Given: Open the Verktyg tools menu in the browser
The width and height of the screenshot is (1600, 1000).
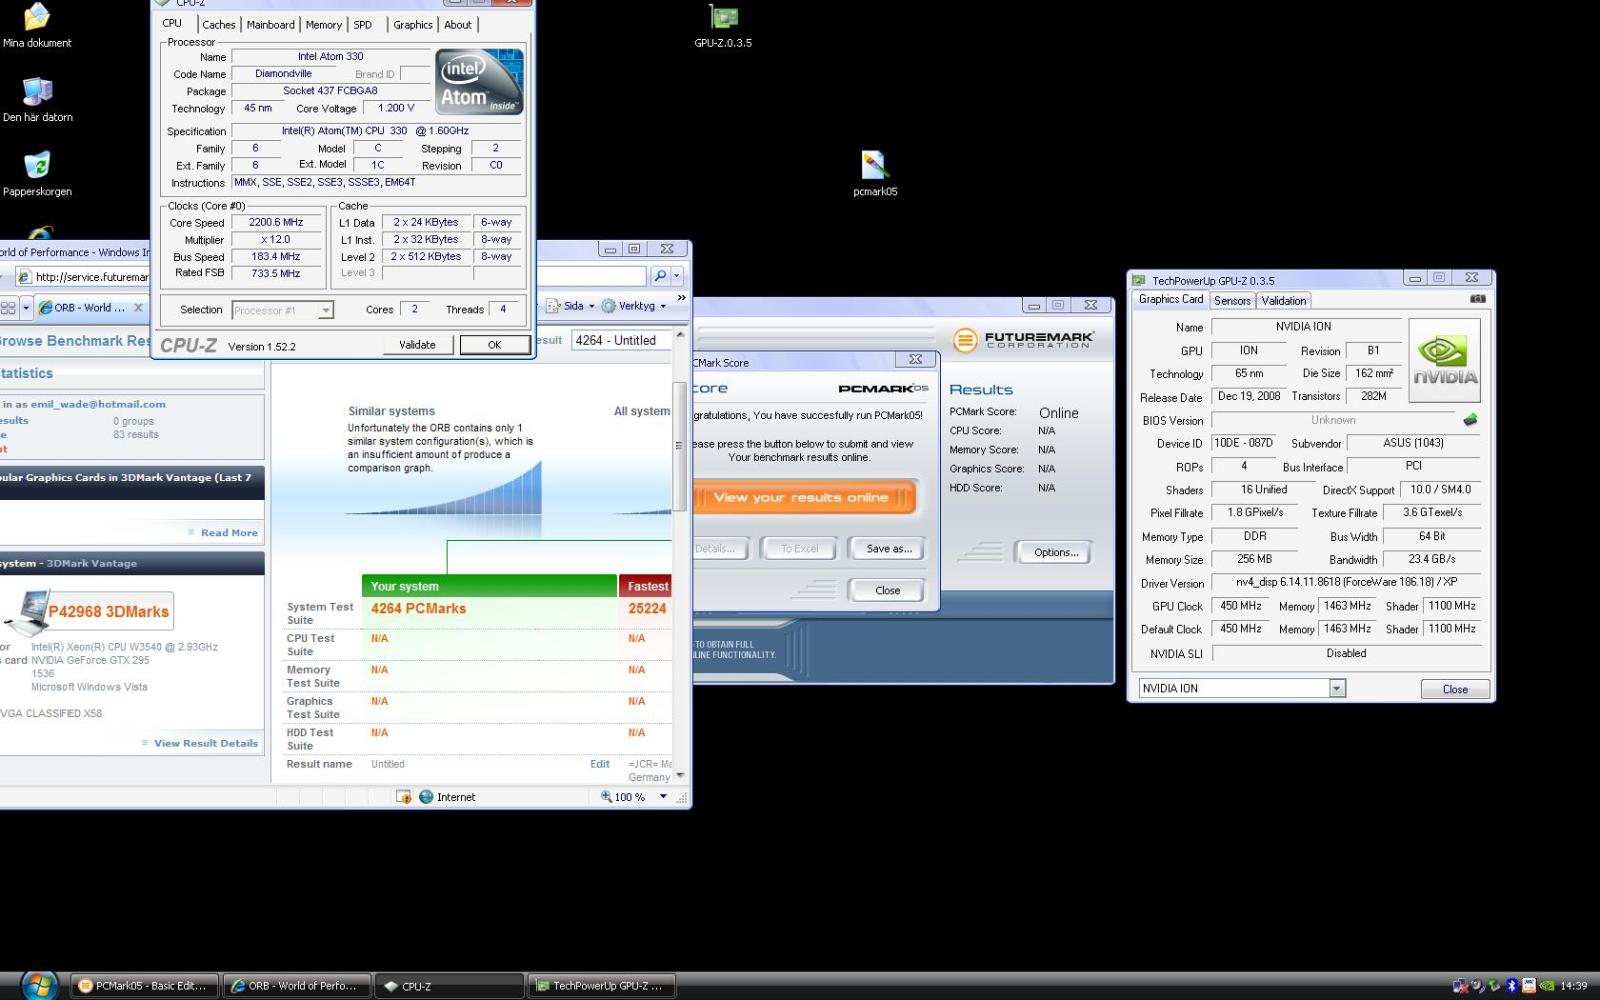Looking at the screenshot, I should [633, 306].
